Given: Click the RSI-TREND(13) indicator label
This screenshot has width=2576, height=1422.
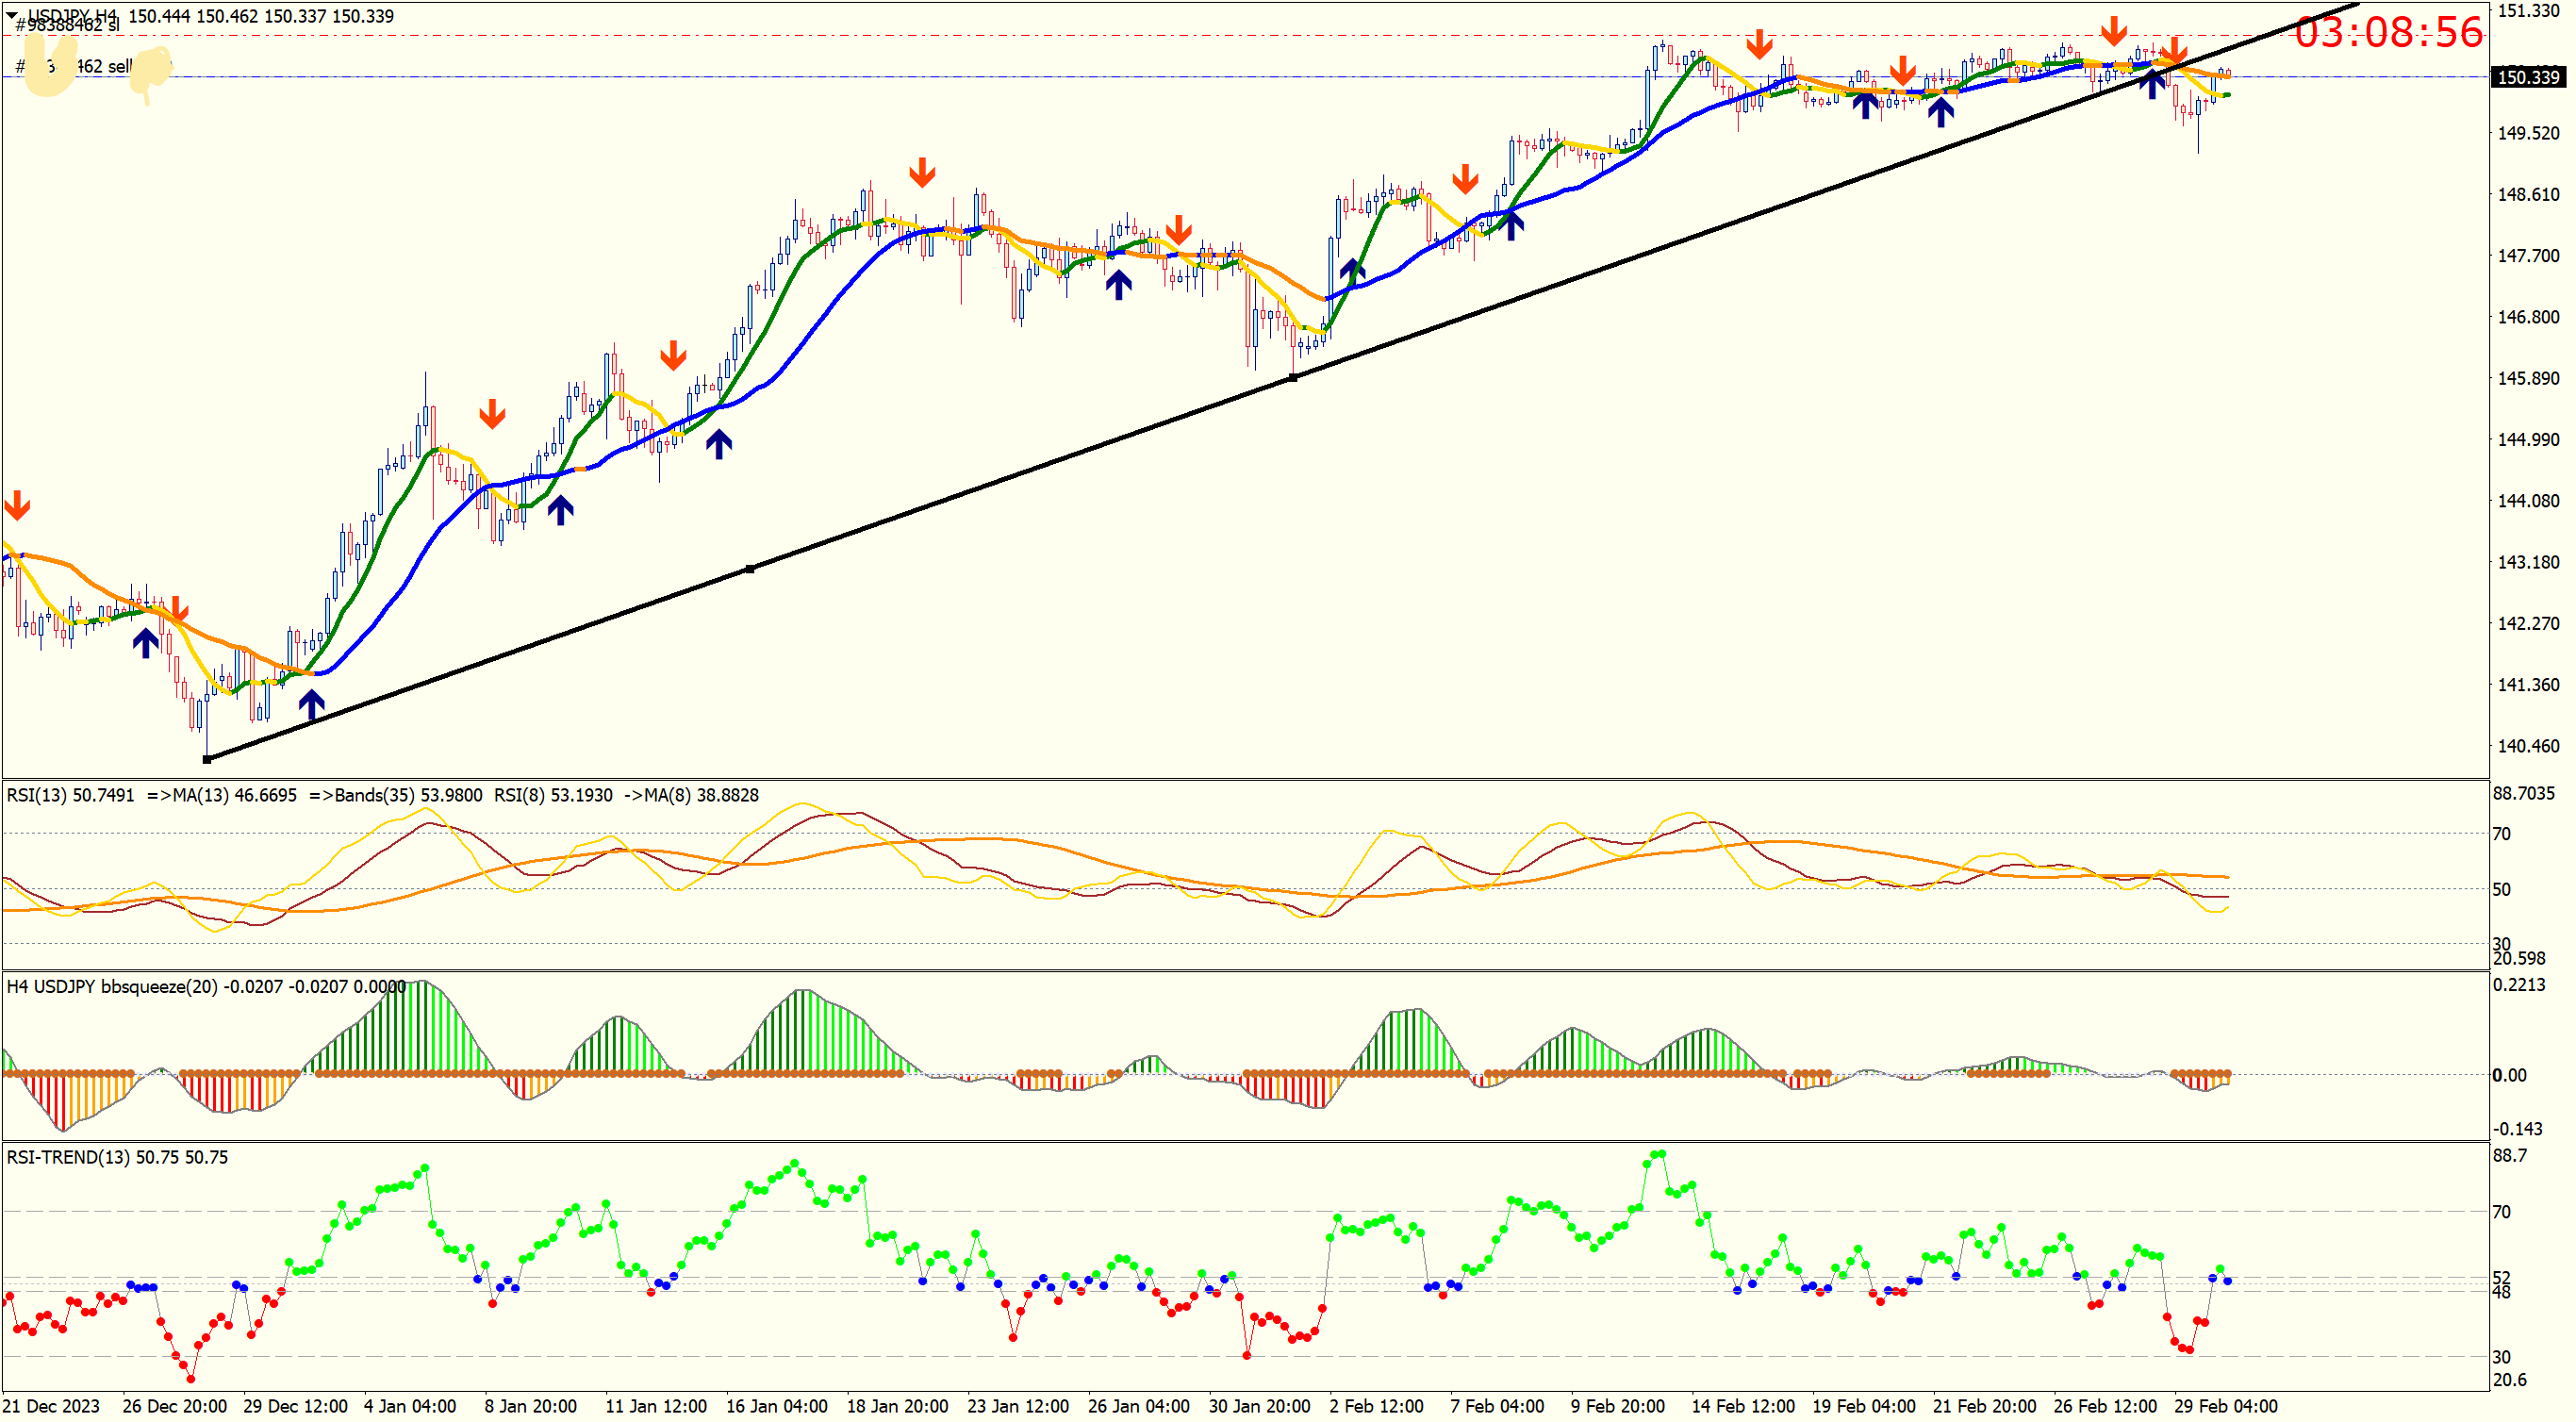Looking at the screenshot, I should click(68, 1157).
